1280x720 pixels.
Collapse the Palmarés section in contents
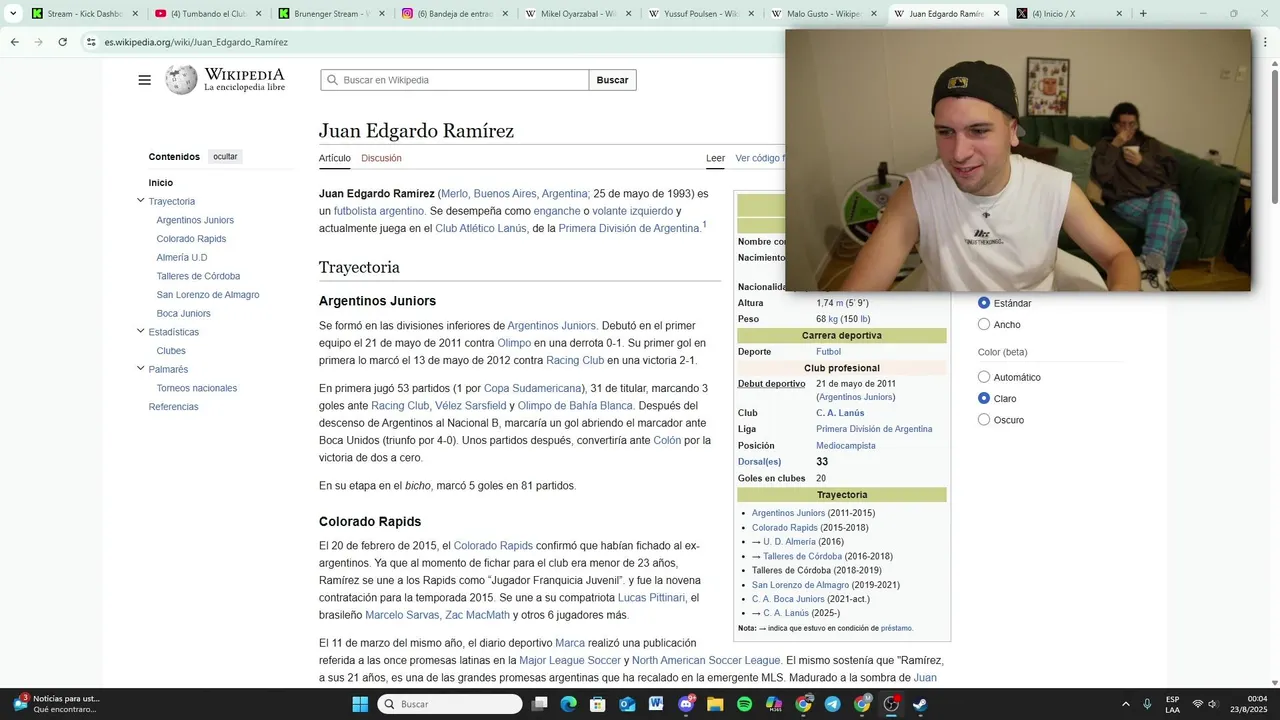pyautogui.click(x=140, y=368)
